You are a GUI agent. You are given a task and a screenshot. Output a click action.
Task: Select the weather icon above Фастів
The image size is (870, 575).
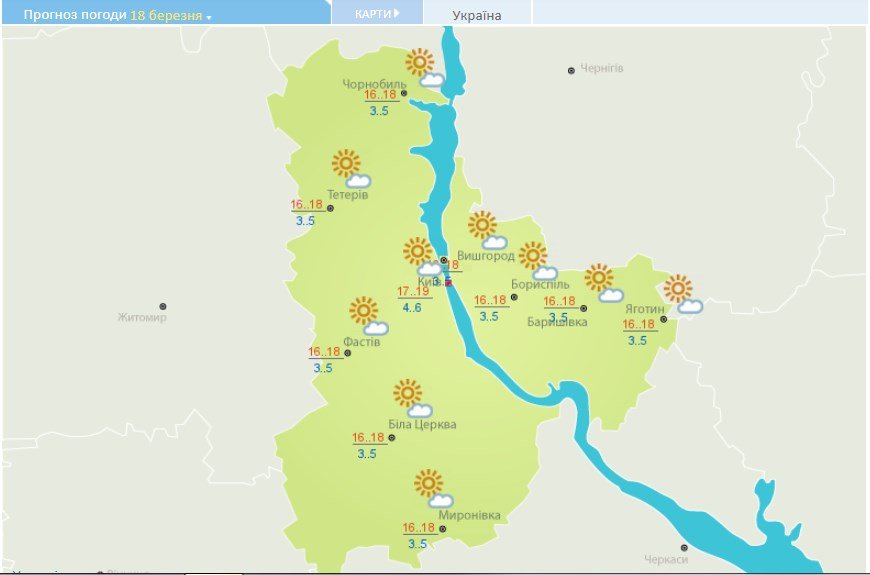click(368, 316)
